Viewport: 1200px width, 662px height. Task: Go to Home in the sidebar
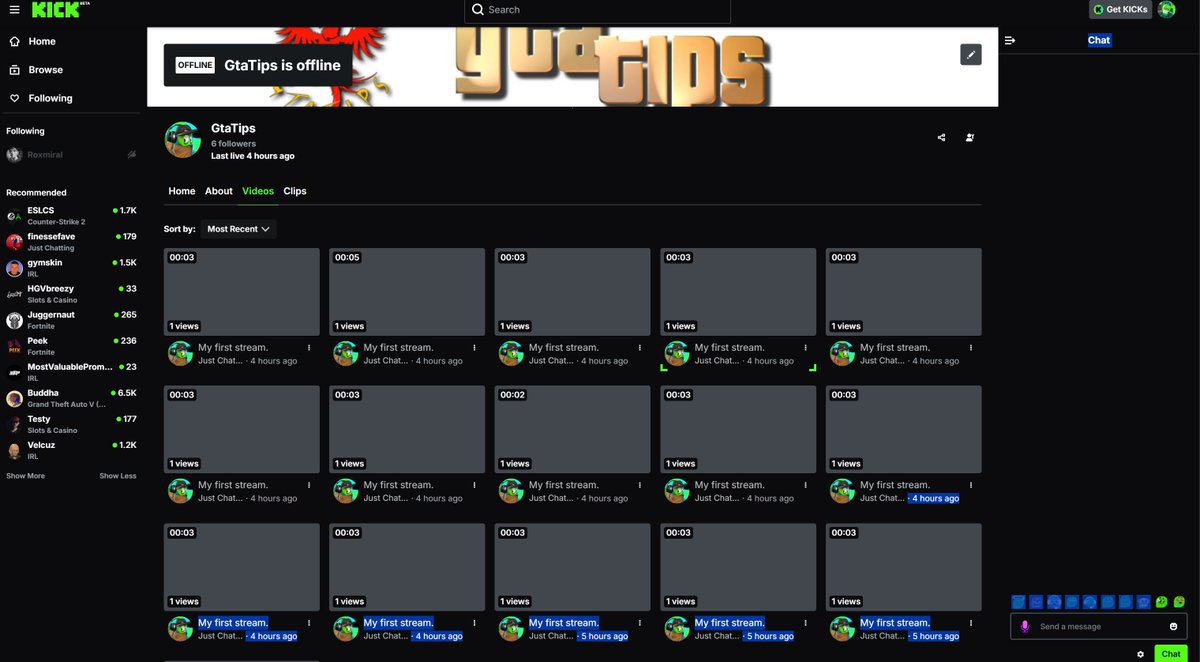tap(33, 41)
